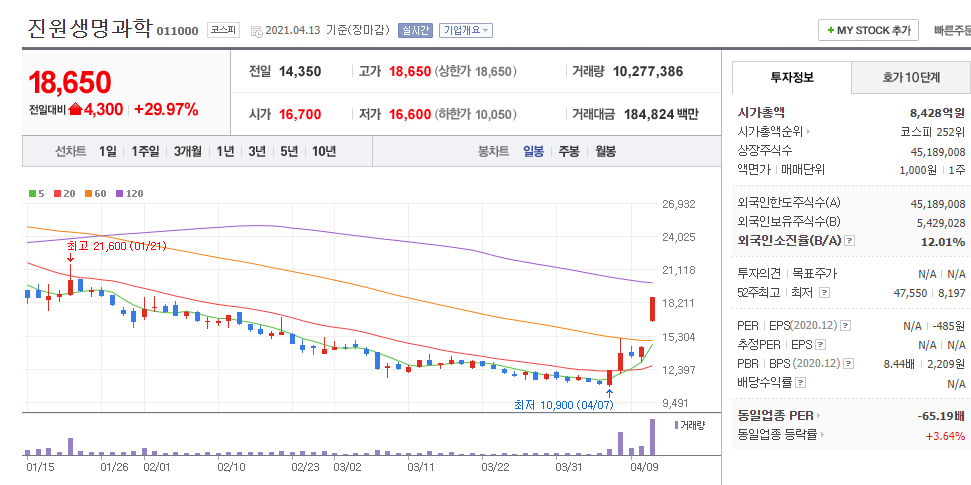
Task: Show the 월봉 monthly candle chart
Action: coord(606,151)
